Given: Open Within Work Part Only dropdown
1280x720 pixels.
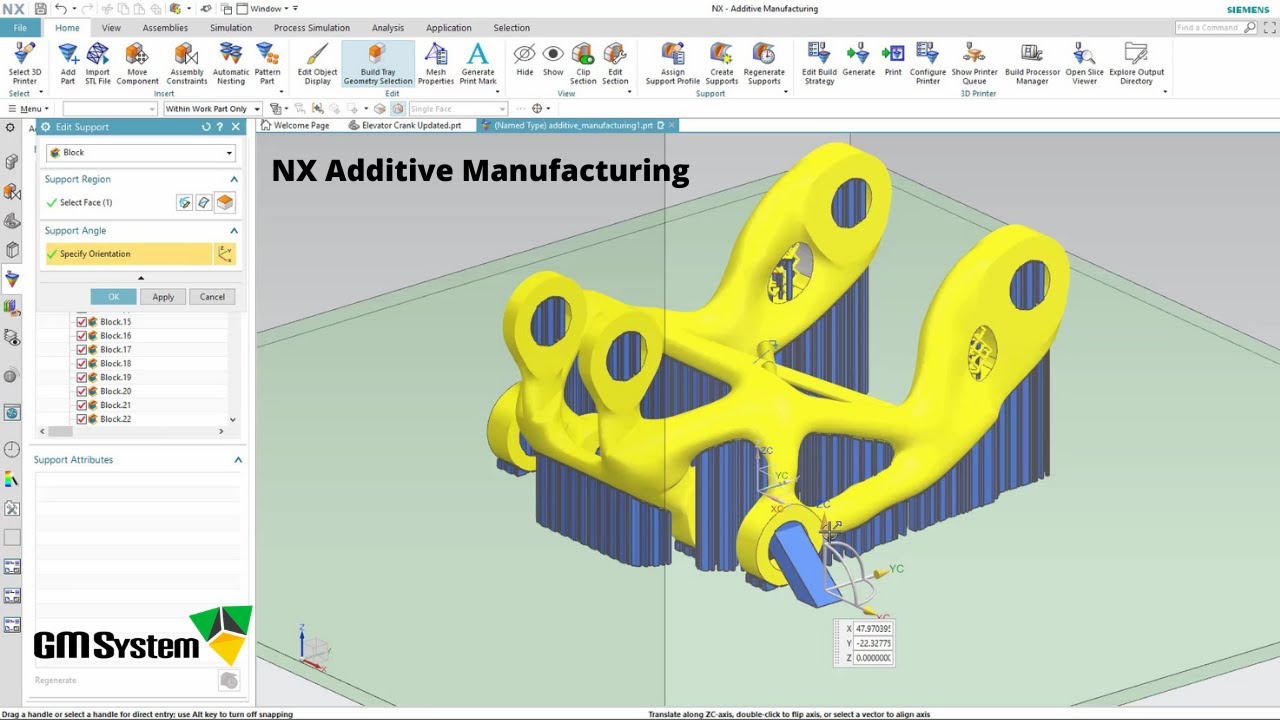Looking at the screenshot, I should click(x=212, y=109).
